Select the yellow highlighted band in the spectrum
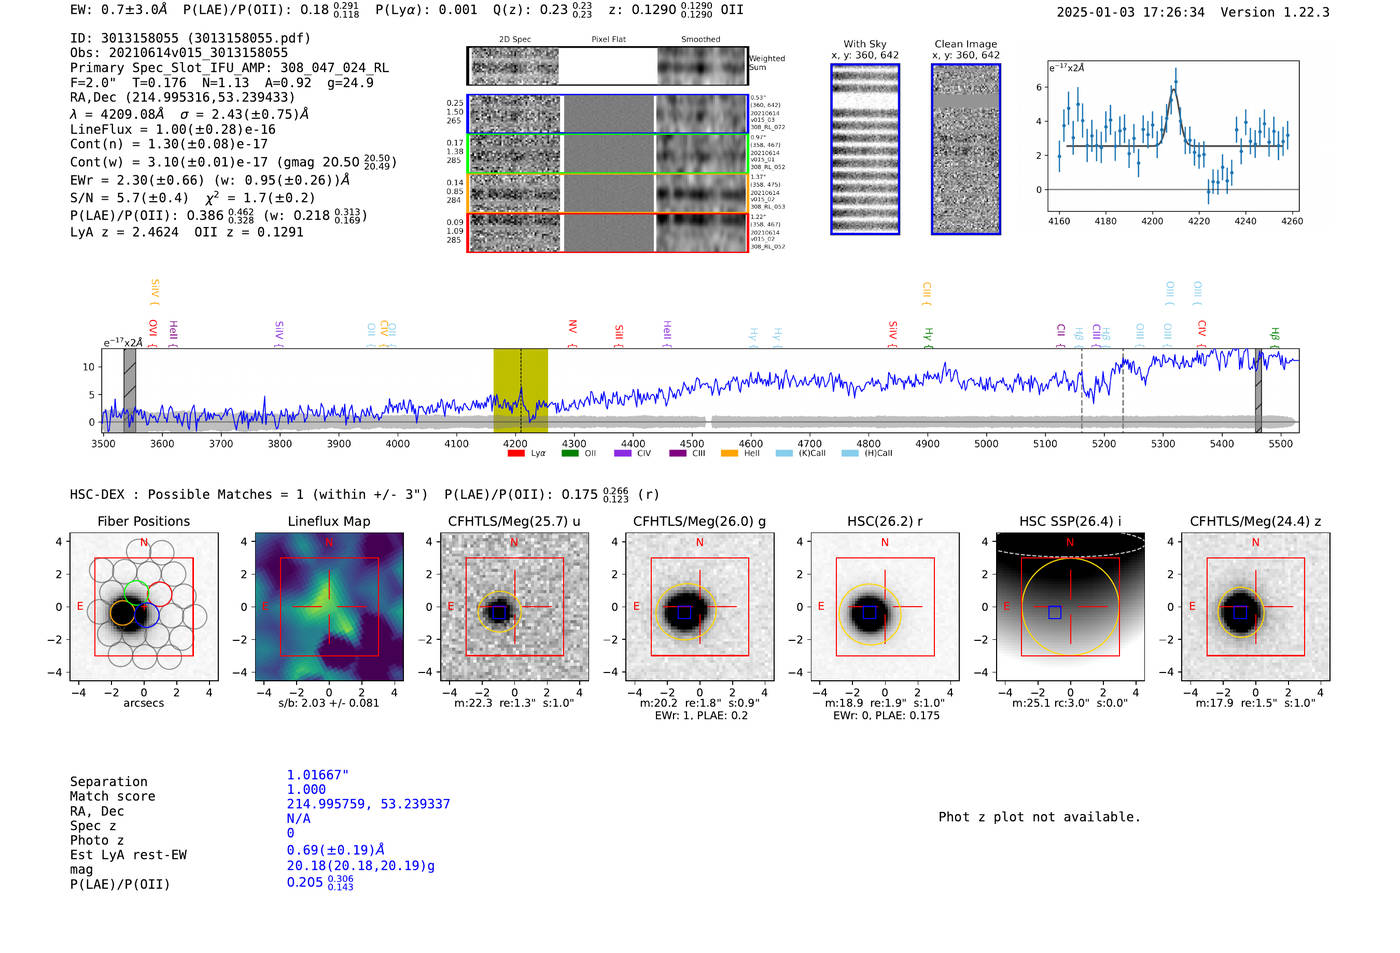Image resolution: width=1400 pixels, height=953 pixels. pos(520,391)
